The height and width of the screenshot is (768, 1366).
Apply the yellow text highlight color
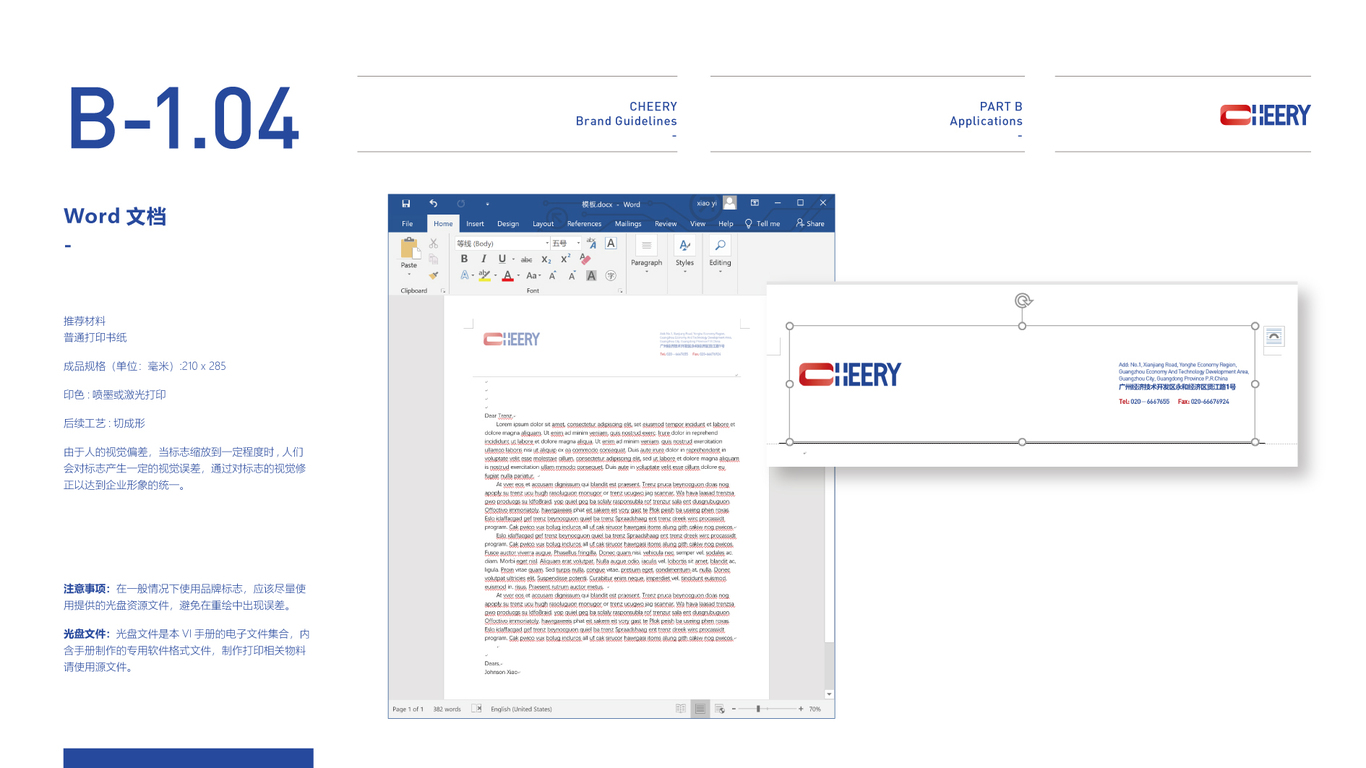click(x=484, y=275)
